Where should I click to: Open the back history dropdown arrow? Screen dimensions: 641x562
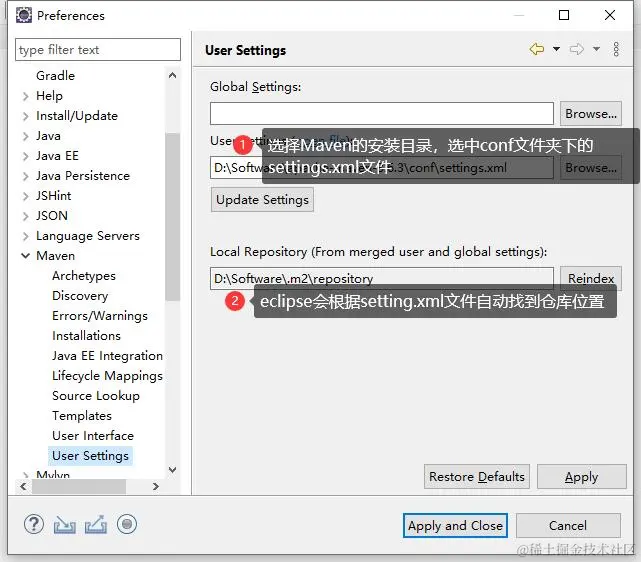[556, 49]
